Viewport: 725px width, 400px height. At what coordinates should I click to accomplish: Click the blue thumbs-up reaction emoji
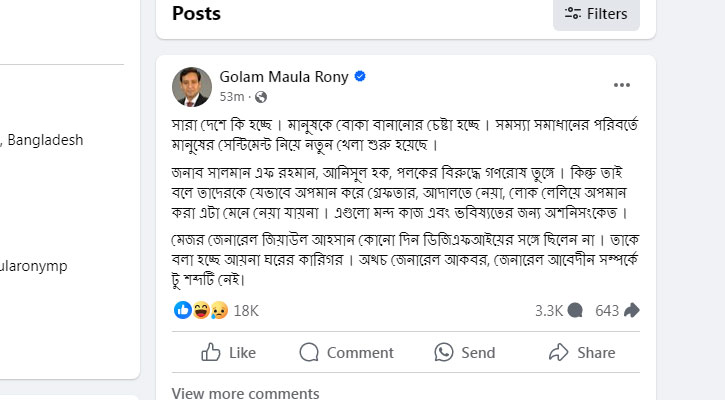182,311
